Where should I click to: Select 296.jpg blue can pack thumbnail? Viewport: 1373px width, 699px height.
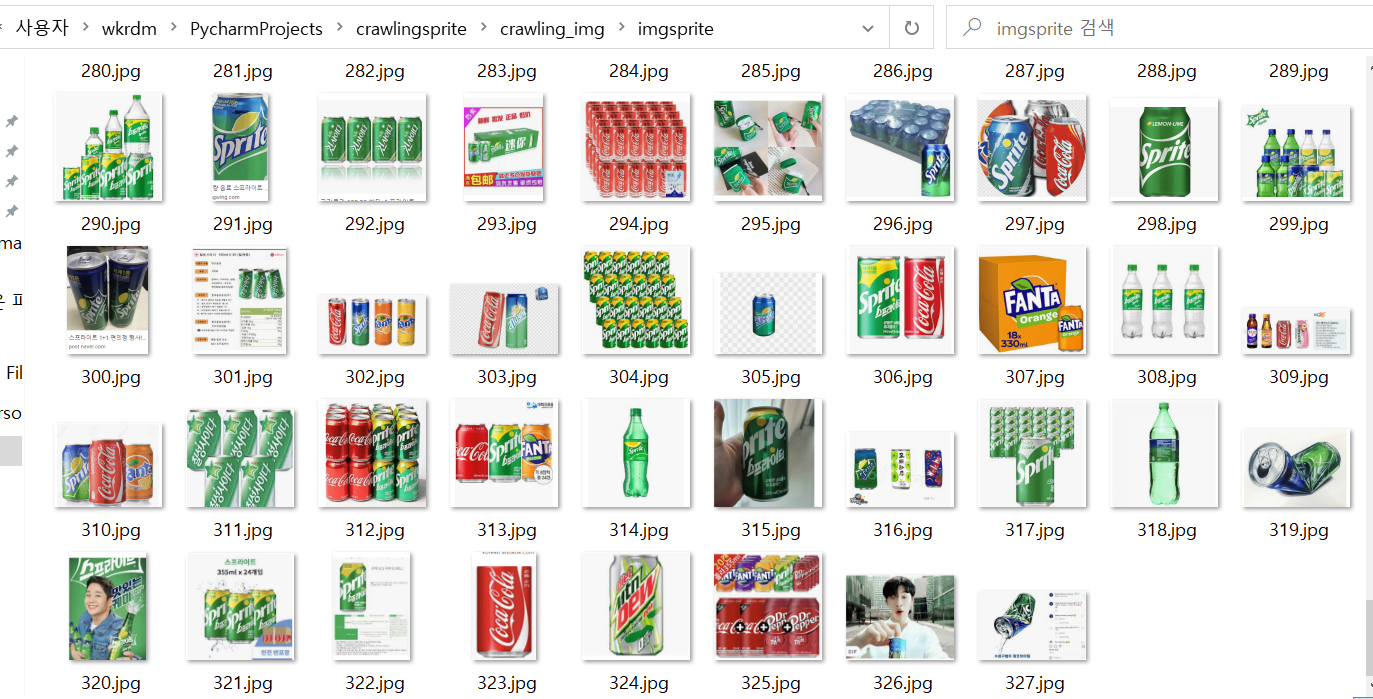tap(900, 148)
